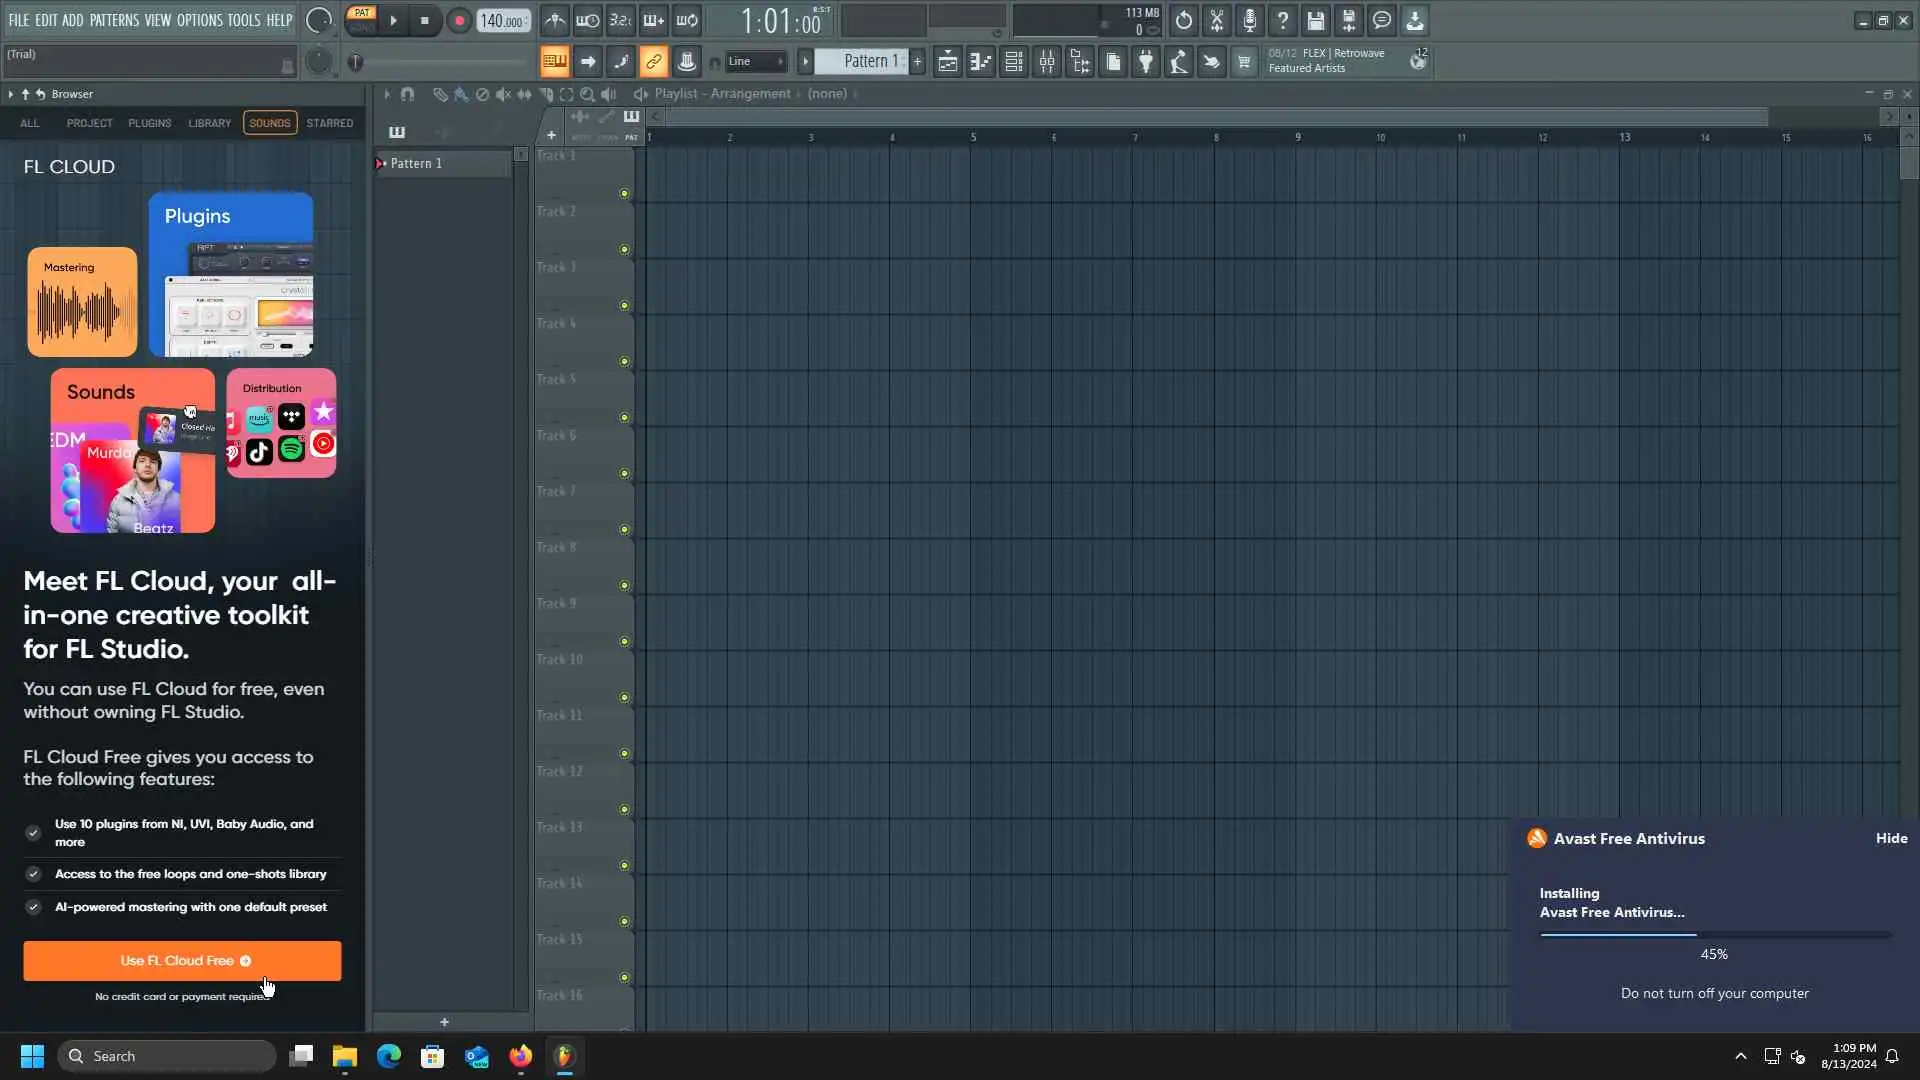The width and height of the screenshot is (1920, 1080).
Task: Toggle PAT/SONG mode switch
Action: (x=361, y=19)
